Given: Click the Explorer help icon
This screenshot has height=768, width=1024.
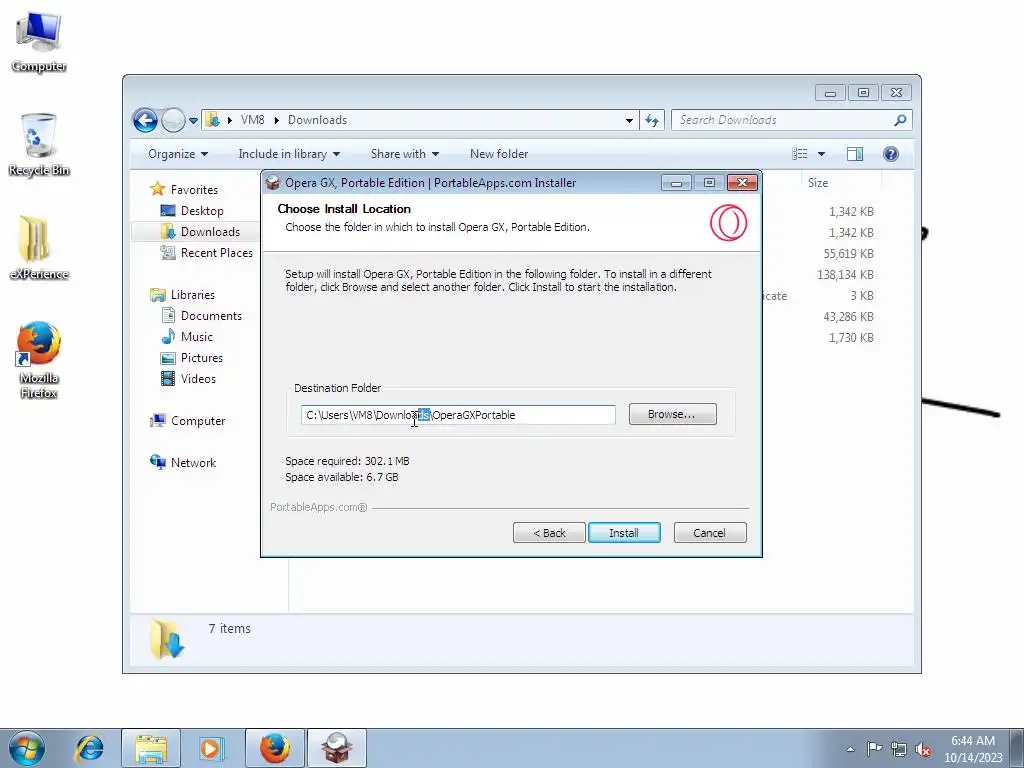Looking at the screenshot, I should [890, 154].
